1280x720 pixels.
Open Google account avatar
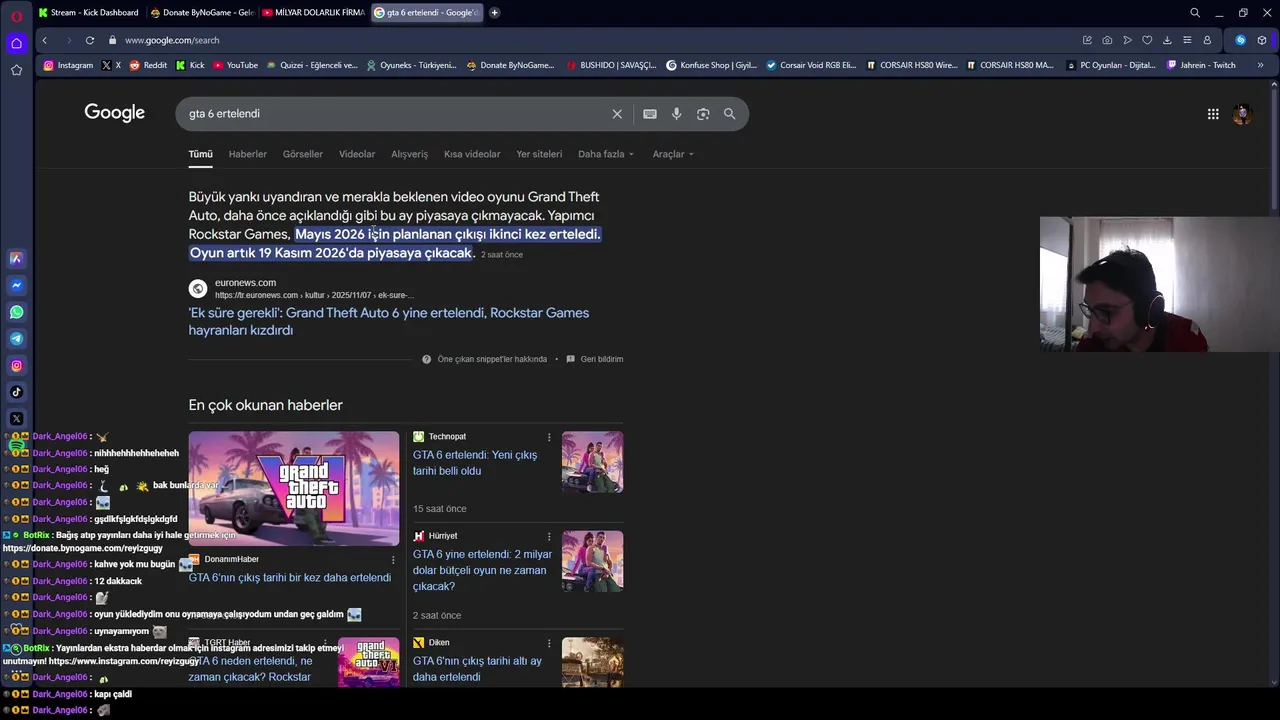(x=1243, y=114)
